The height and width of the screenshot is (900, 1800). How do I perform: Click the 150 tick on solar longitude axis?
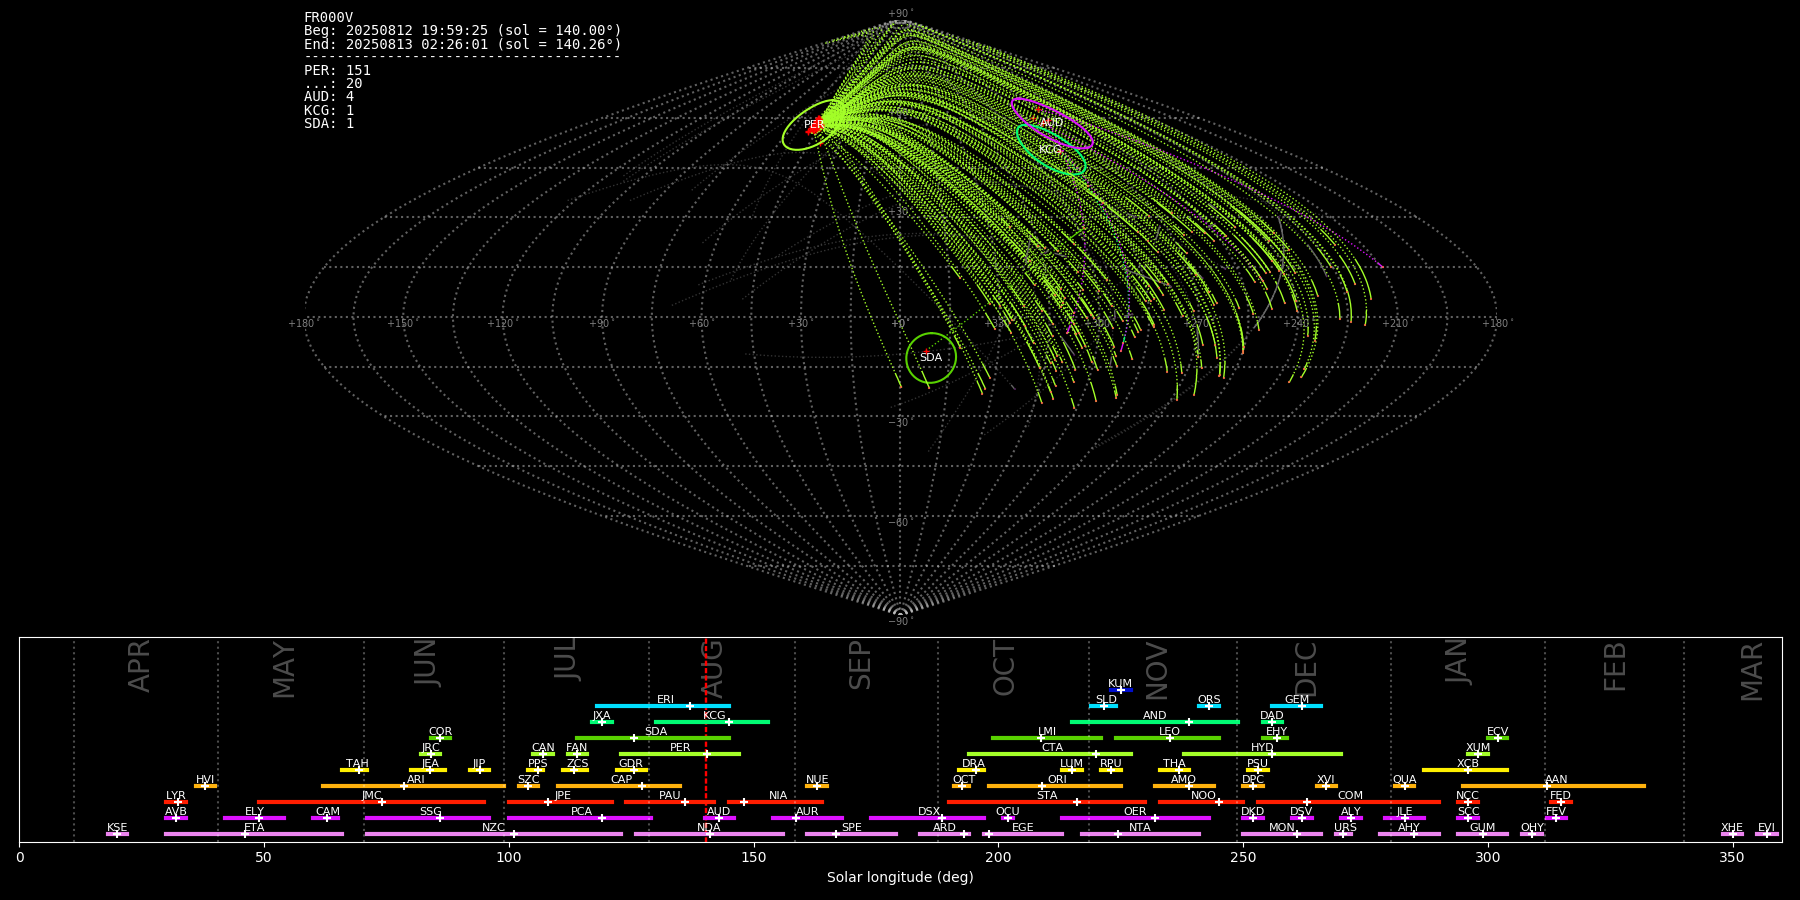[x=754, y=857]
